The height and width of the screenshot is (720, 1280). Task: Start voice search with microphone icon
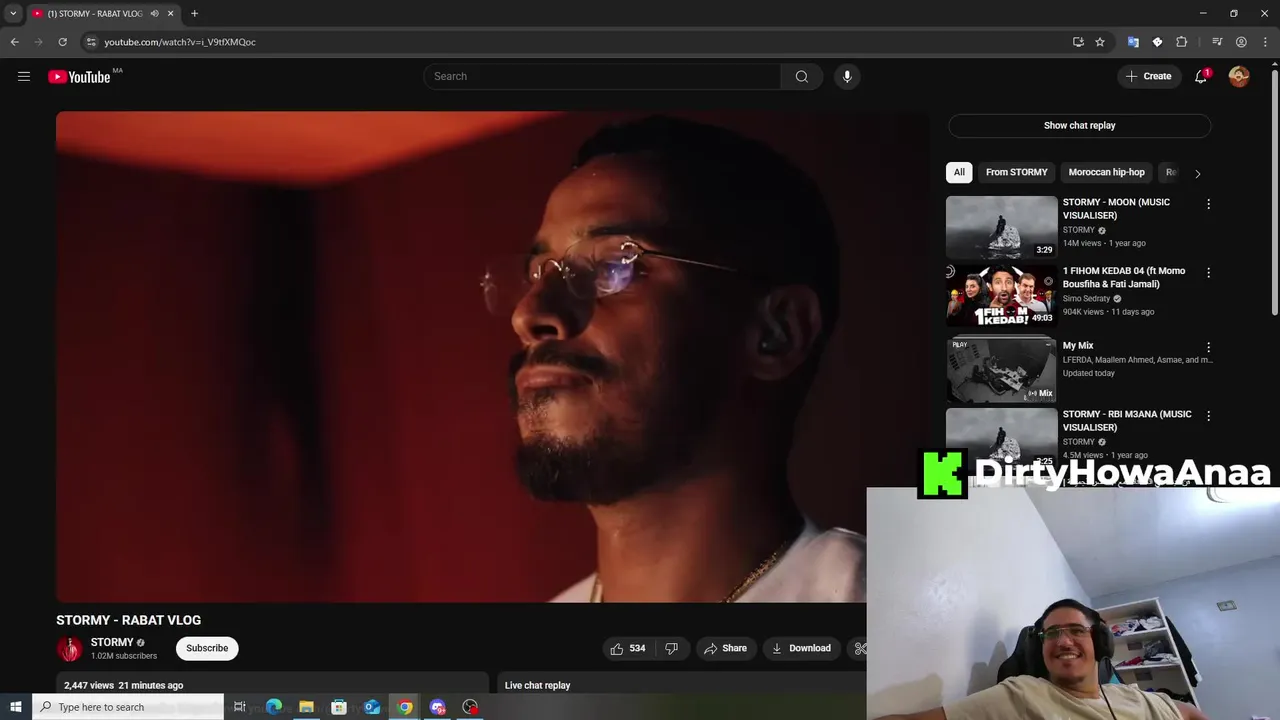click(847, 76)
